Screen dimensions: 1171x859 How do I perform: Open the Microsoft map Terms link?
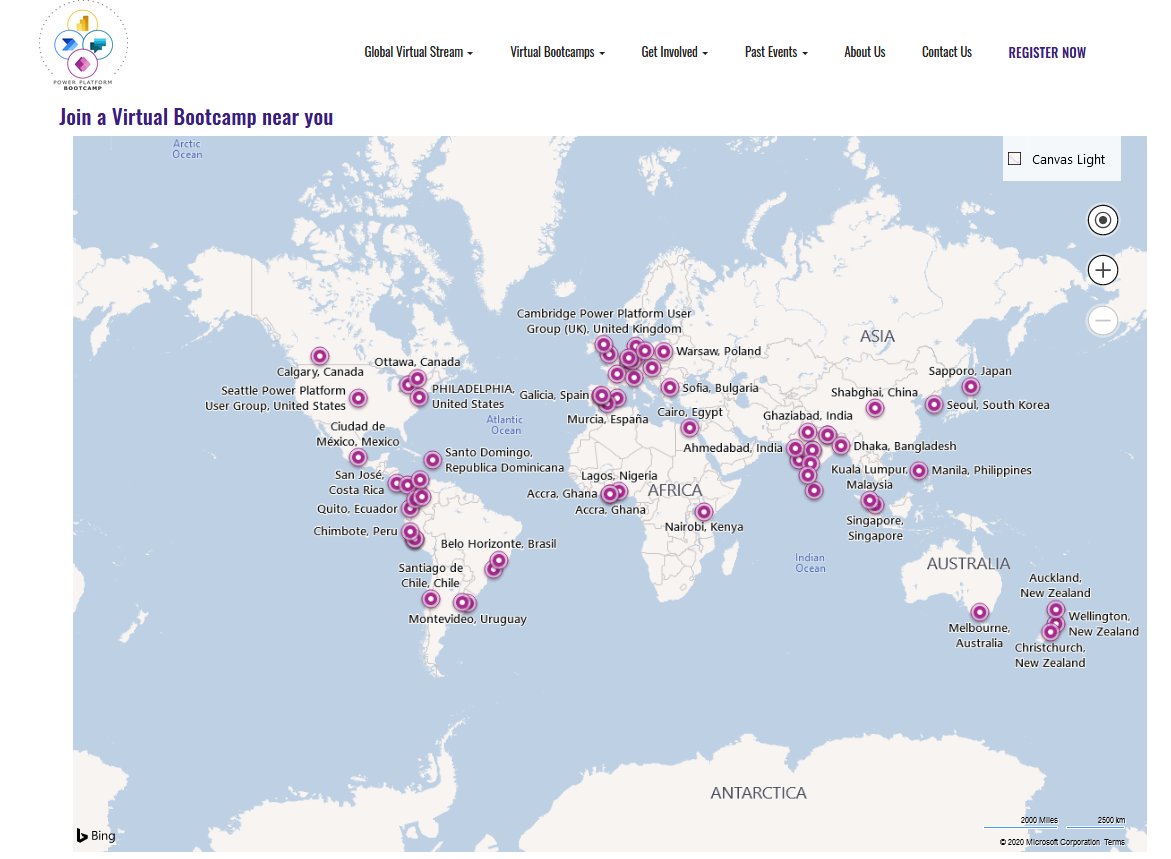[x=1114, y=841]
